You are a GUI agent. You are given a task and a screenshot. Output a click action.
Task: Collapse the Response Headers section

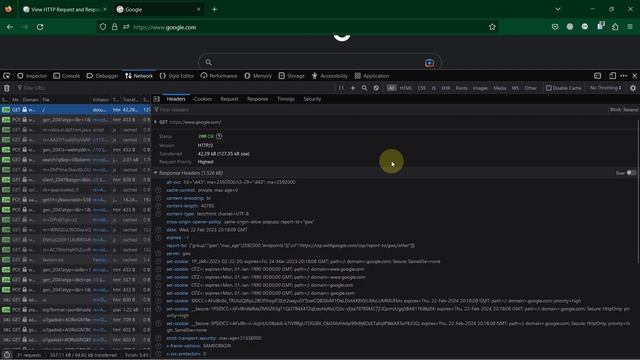(156, 173)
